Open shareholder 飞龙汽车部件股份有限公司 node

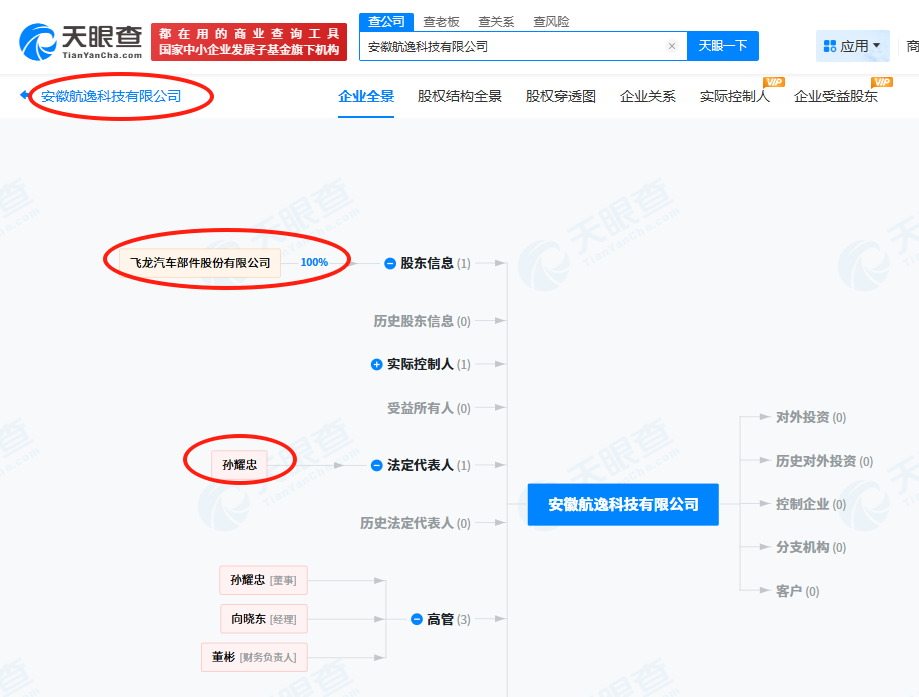[200, 263]
